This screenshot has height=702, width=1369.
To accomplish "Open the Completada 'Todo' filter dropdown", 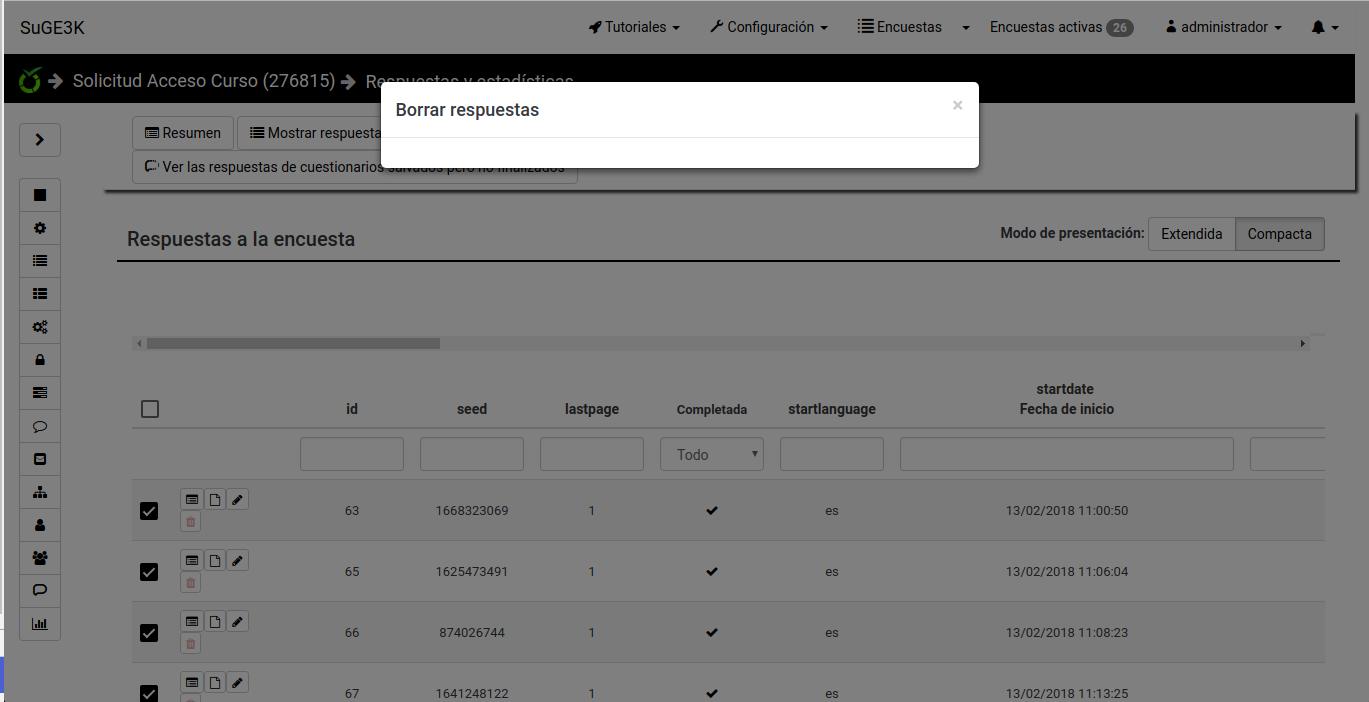I will [711, 455].
